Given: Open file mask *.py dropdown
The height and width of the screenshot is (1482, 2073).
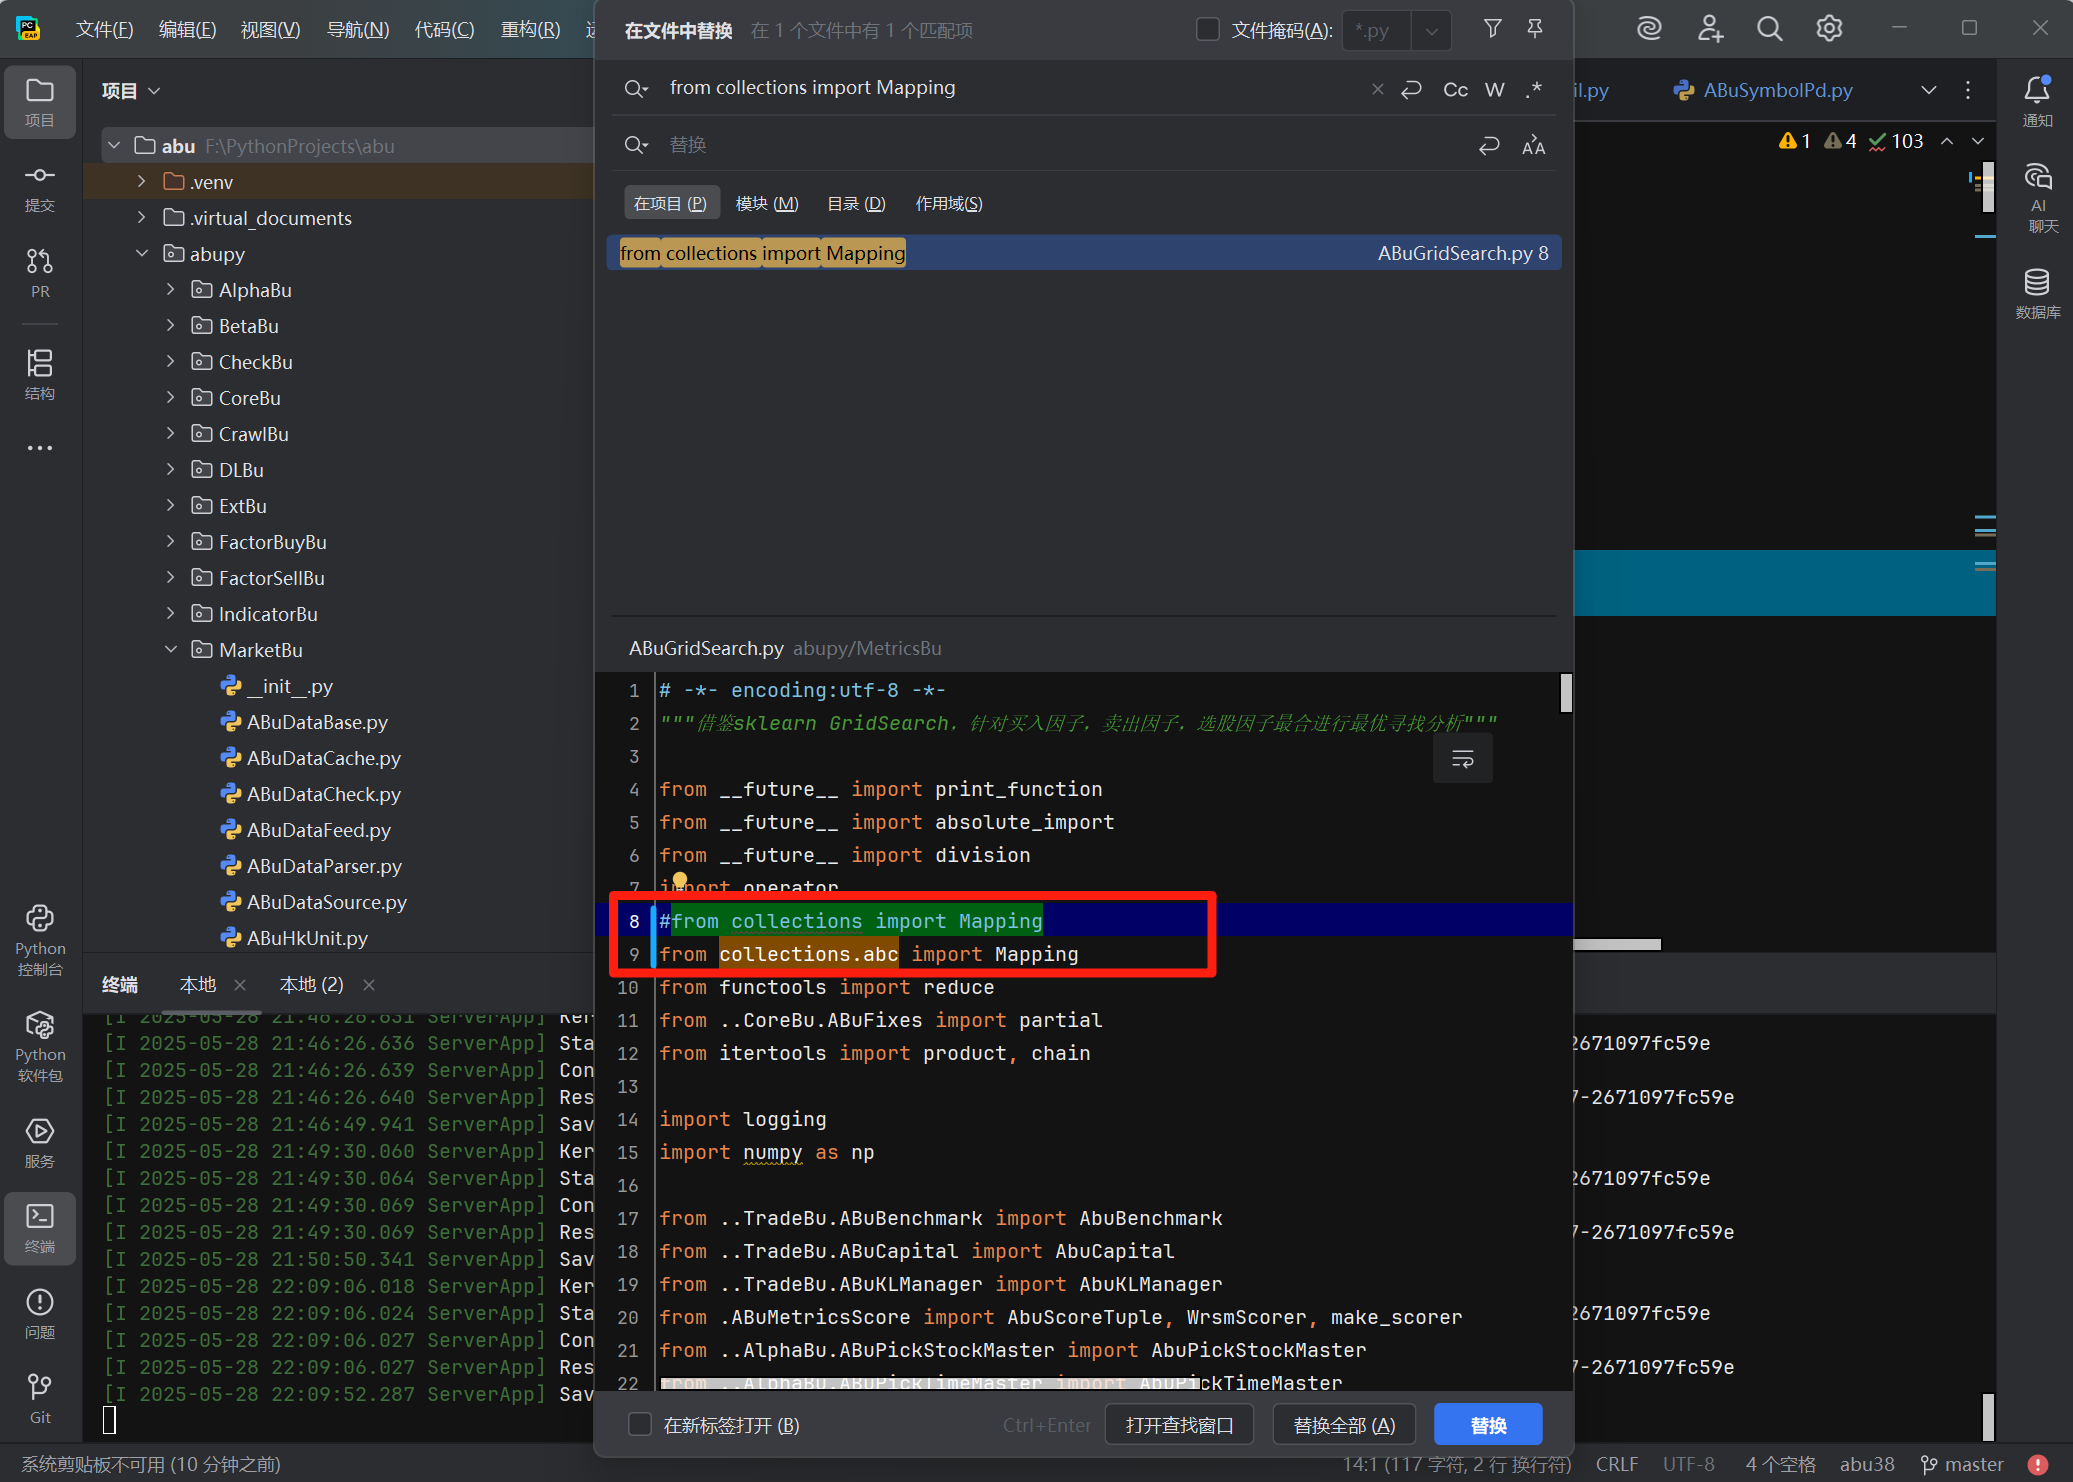Looking at the screenshot, I should click(1431, 31).
